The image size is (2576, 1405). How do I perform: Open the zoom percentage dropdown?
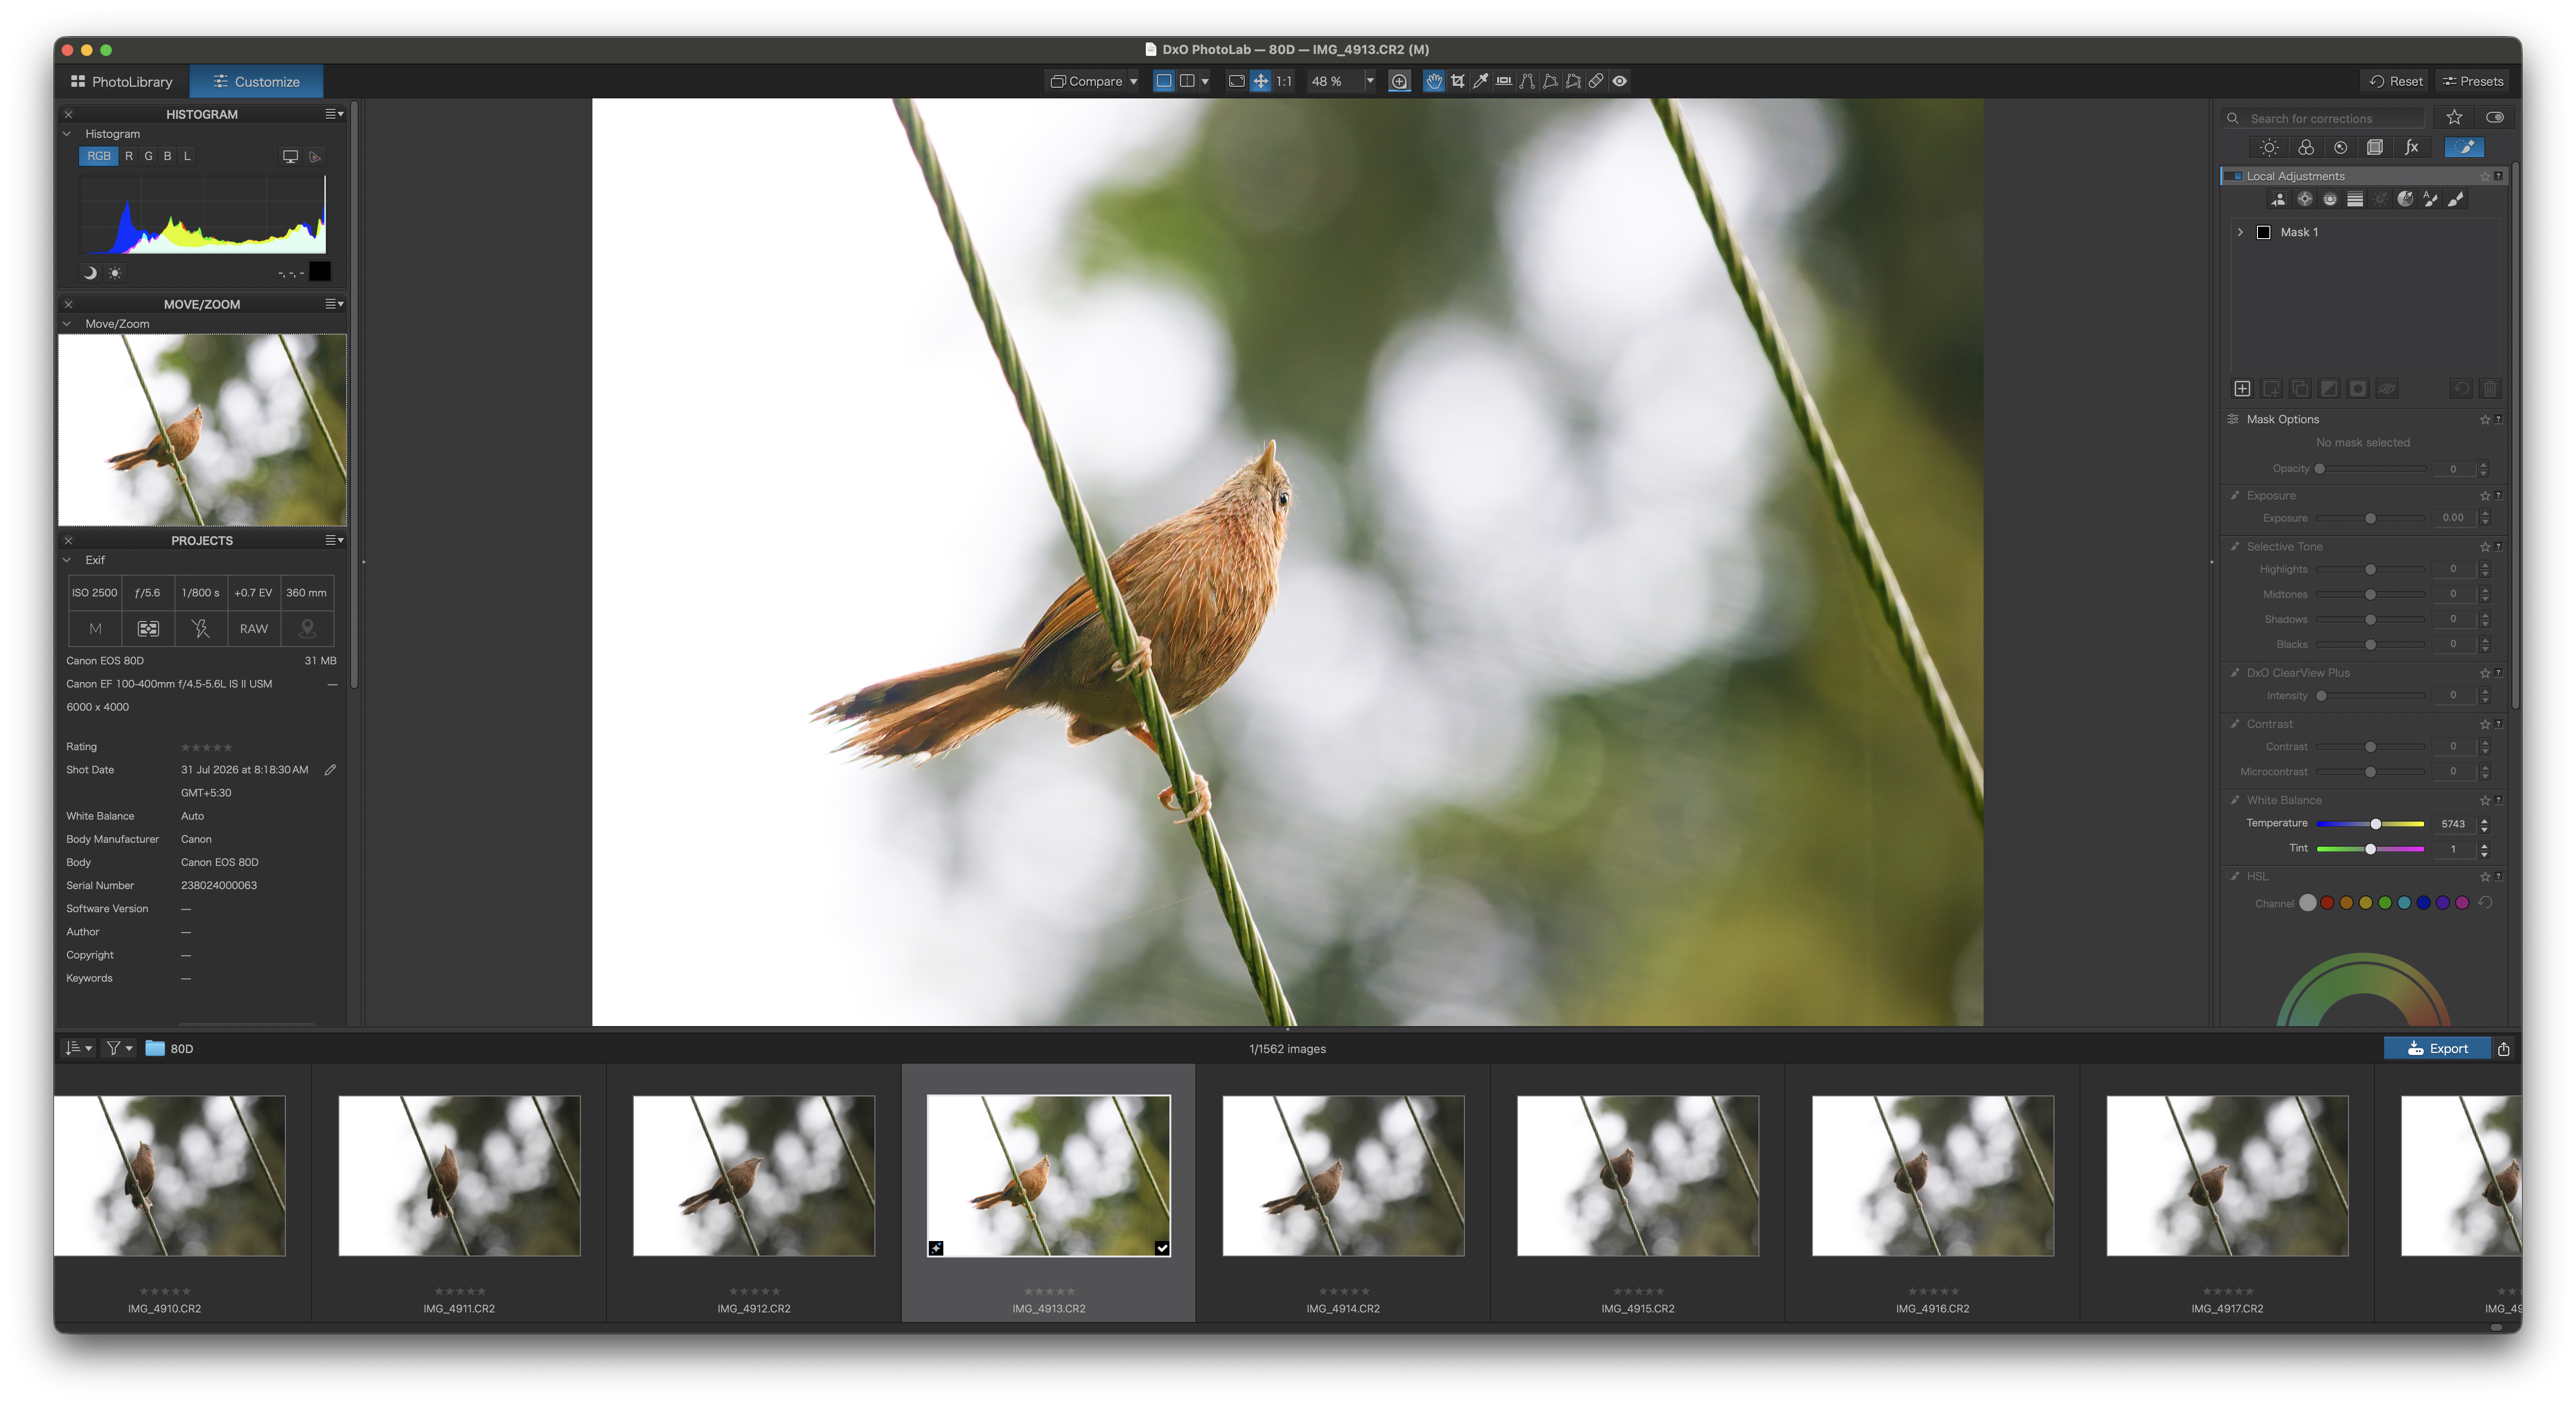[x=1369, y=81]
